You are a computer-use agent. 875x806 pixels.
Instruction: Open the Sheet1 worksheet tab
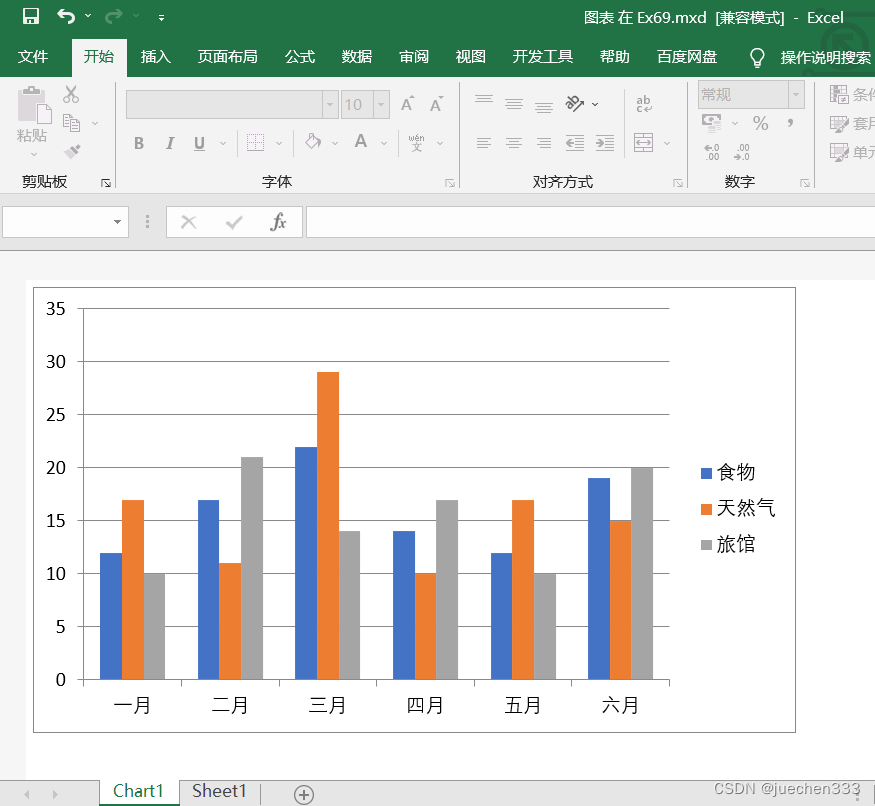point(219,791)
